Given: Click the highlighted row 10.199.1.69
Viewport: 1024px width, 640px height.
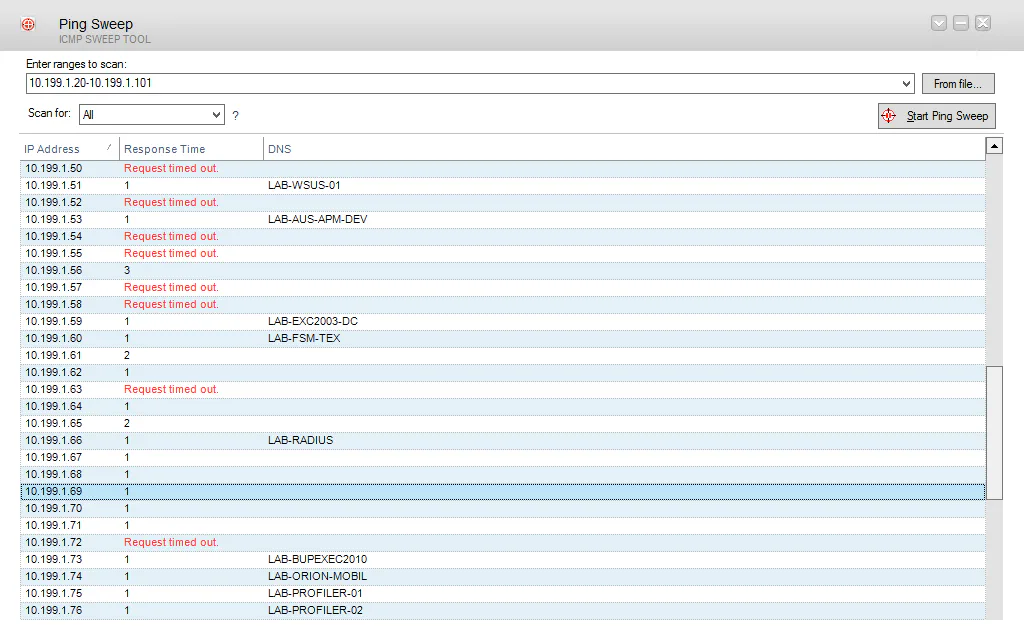Looking at the screenshot, I should pos(502,491).
